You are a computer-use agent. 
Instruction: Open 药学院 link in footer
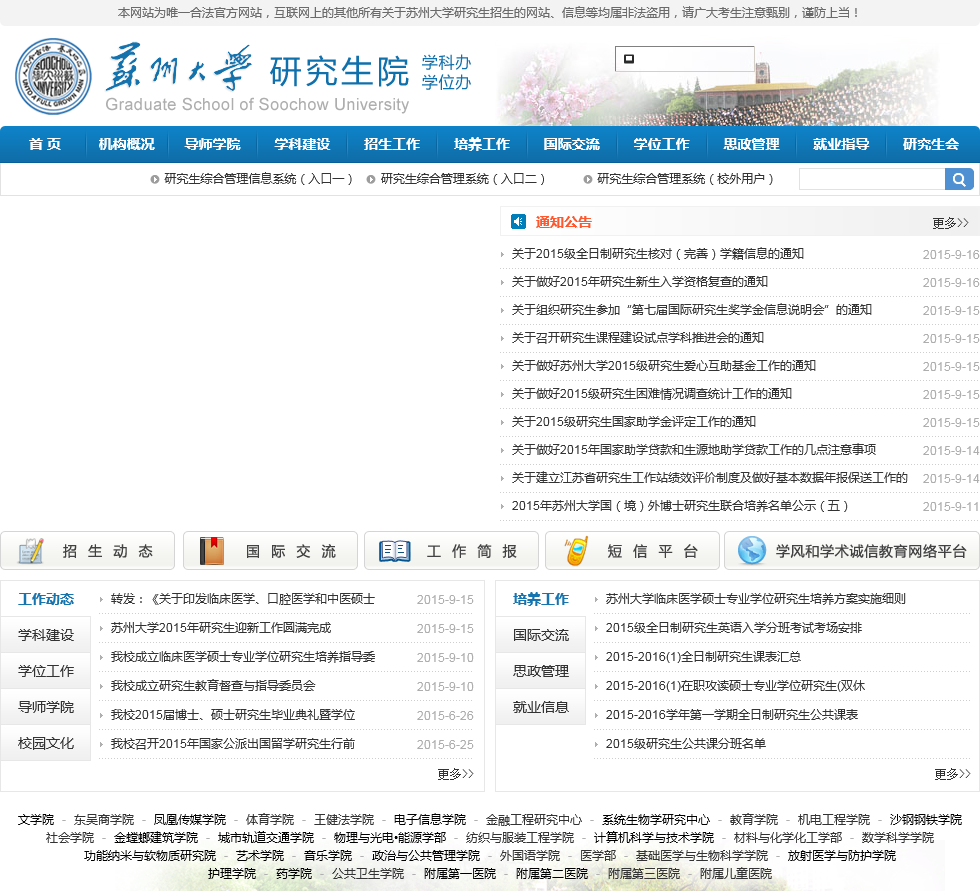pyautogui.click(x=294, y=874)
